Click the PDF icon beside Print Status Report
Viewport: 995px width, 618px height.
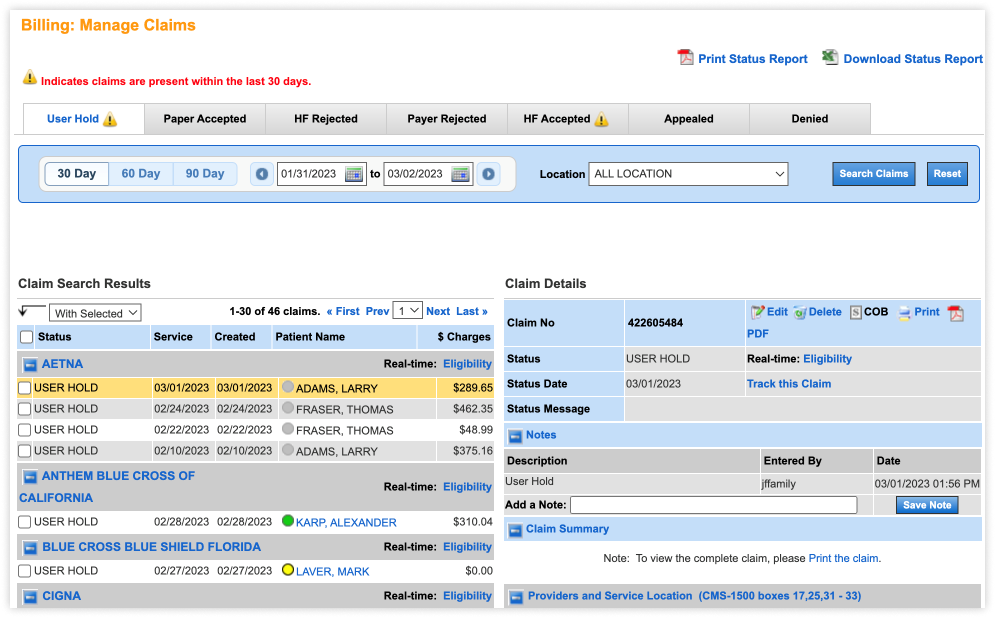[x=685, y=58]
